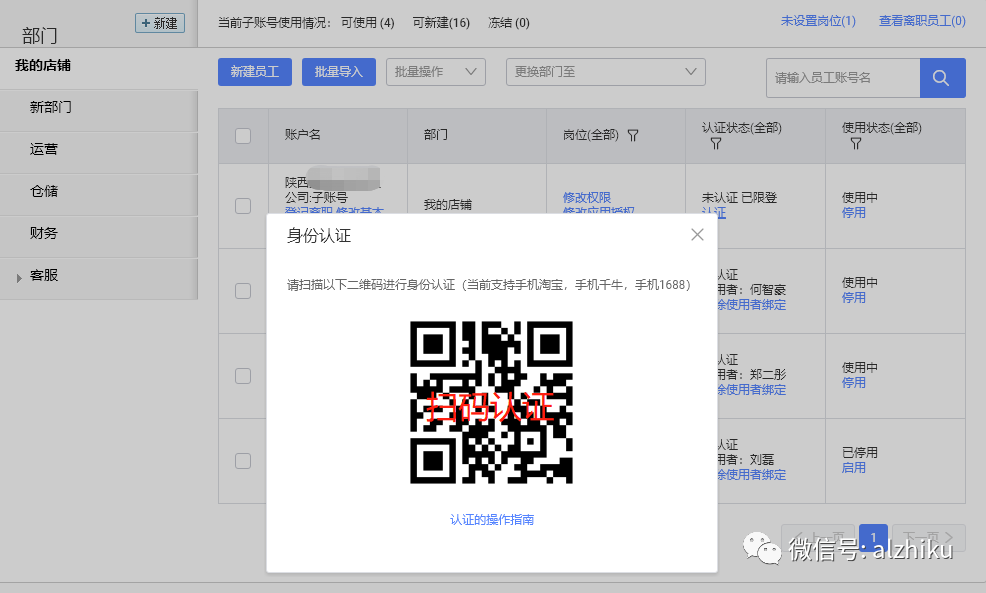Expand the 客服 department tree arrow
986x593 pixels.
pyautogui.click(x=19, y=277)
